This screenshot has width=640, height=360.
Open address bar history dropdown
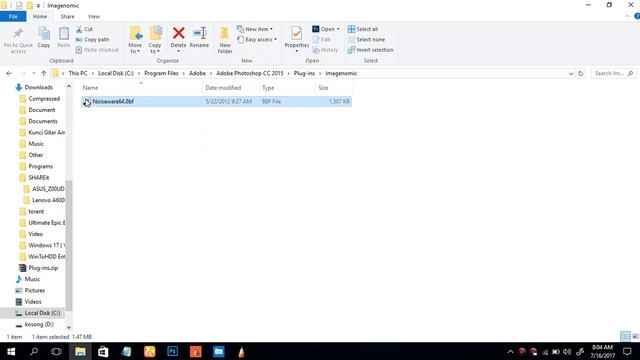coord(571,73)
